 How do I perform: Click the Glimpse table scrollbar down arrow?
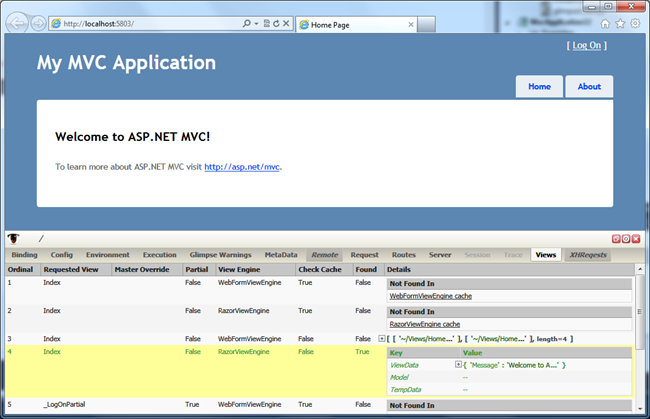(x=640, y=408)
